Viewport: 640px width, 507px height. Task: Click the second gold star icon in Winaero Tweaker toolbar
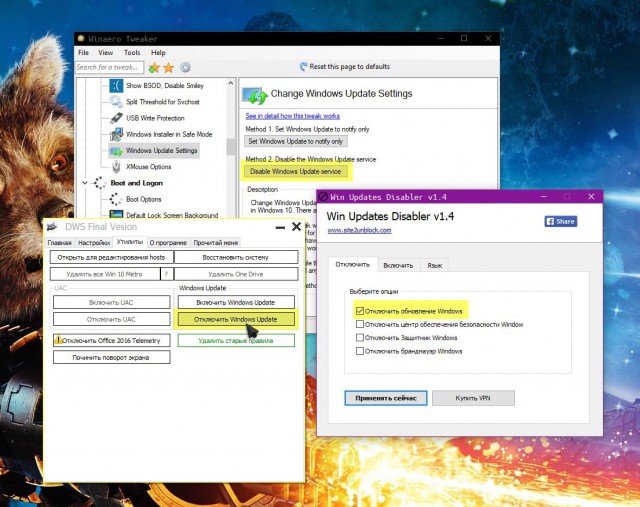[168, 67]
